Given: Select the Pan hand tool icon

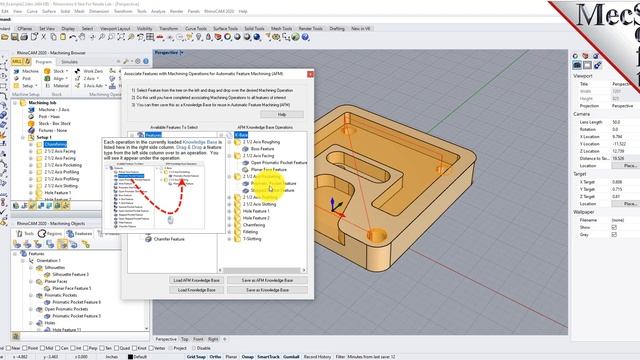Looking at the screenshot, I should (82, 37).
